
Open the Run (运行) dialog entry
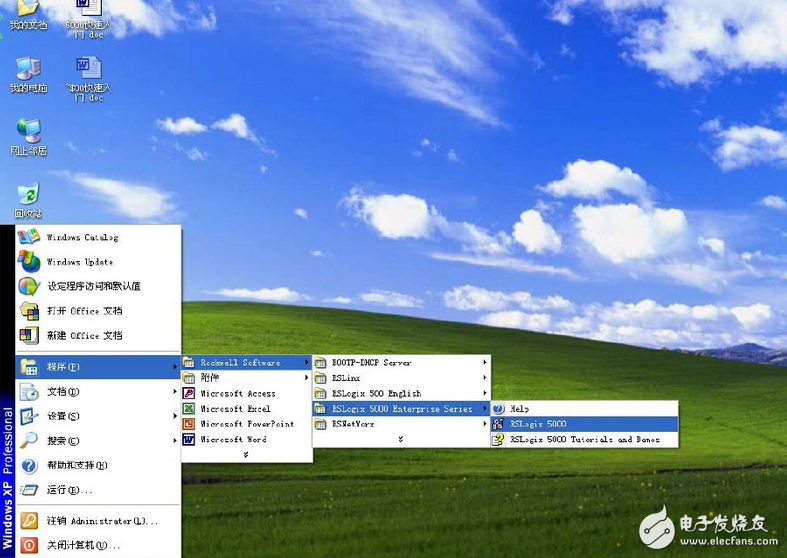pyautogui.click(x=70, y=490)
